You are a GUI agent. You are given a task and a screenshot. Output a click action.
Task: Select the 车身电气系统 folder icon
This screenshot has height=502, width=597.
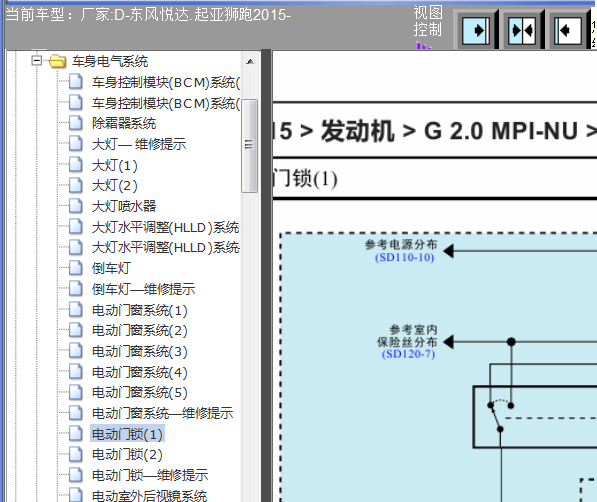[x=57, y=61]
